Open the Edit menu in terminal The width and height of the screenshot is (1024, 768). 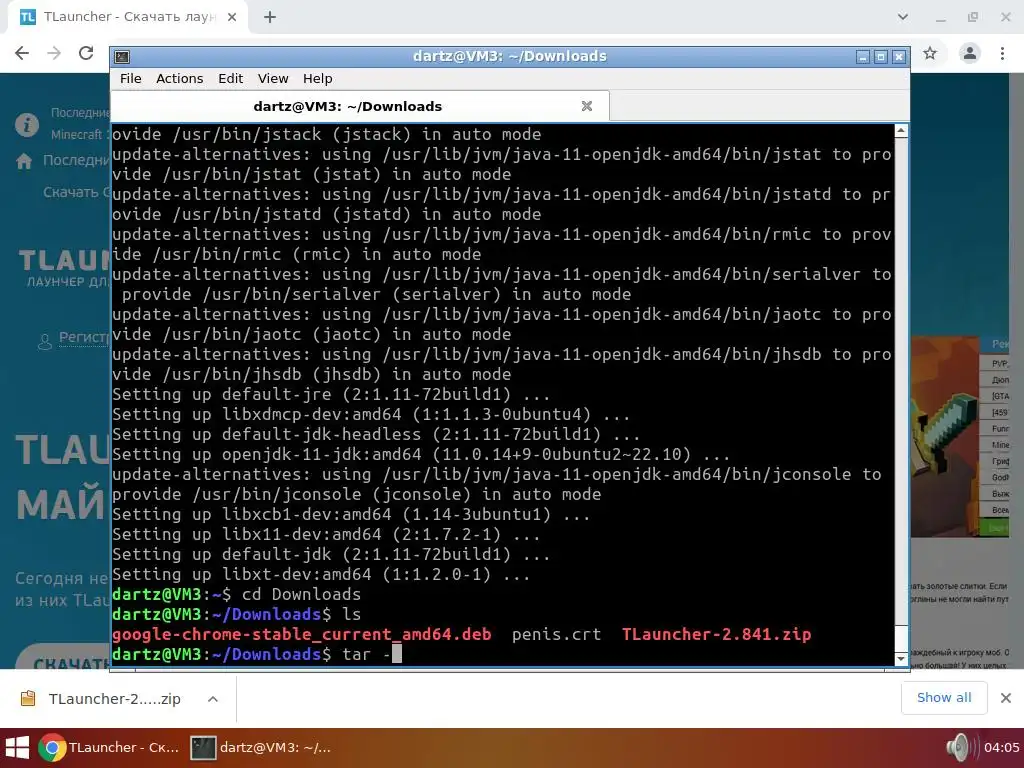[x=231, y=78]
